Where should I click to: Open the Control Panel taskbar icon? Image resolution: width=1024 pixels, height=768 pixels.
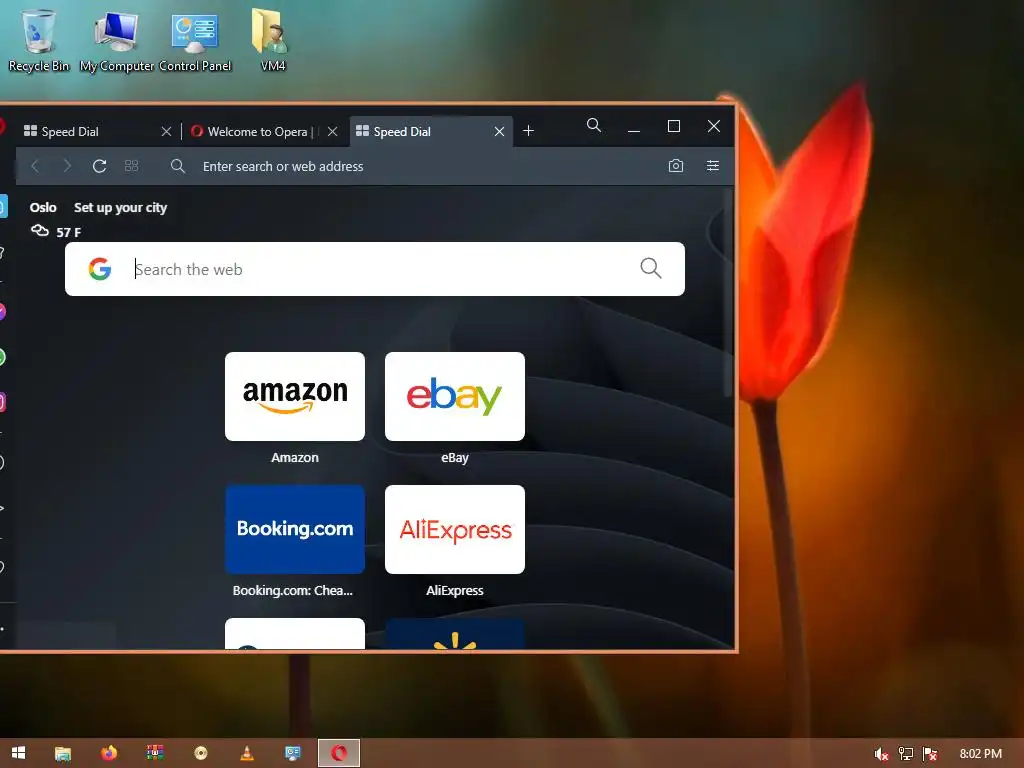[293, 753]
